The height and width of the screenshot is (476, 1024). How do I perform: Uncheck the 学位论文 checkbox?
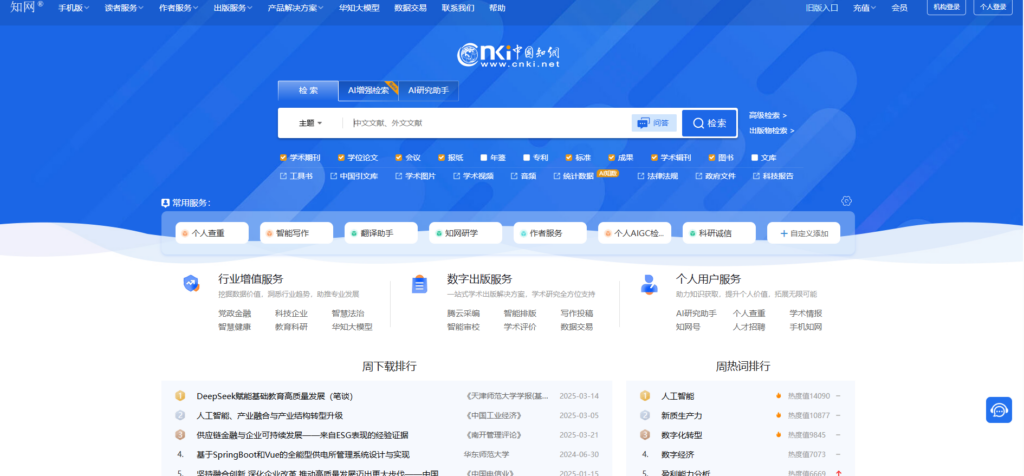pyautogui.click(x=341, y=157)
